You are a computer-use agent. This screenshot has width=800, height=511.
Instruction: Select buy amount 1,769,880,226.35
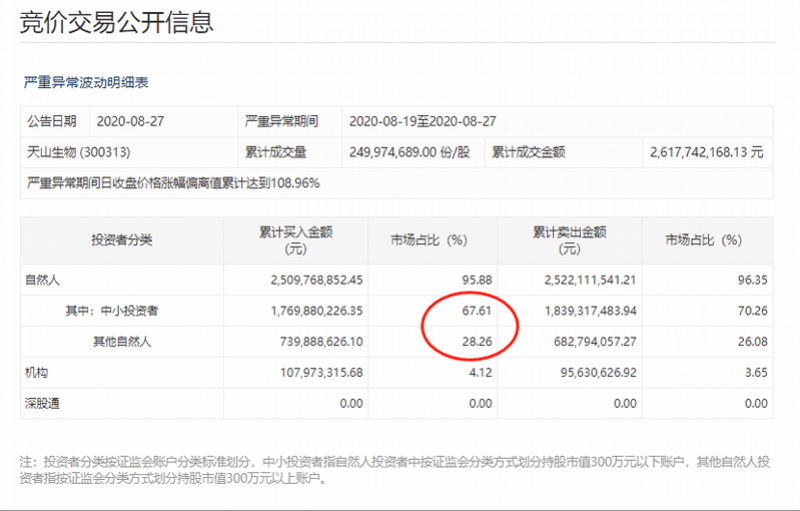pyautogui.click(x=316, y=311)
